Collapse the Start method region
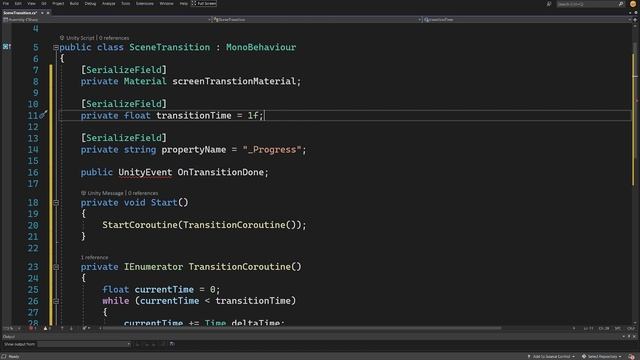This screenshot has width=640, height=360. (x=56, y=202)
